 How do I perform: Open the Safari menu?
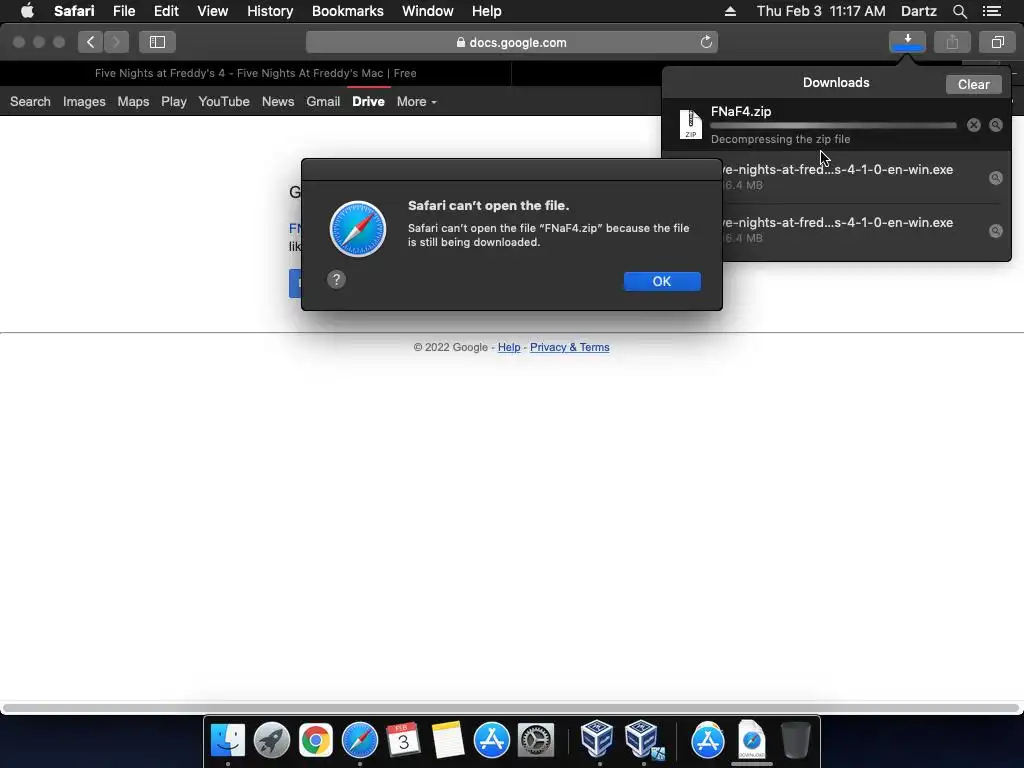(x=74, y=11)
